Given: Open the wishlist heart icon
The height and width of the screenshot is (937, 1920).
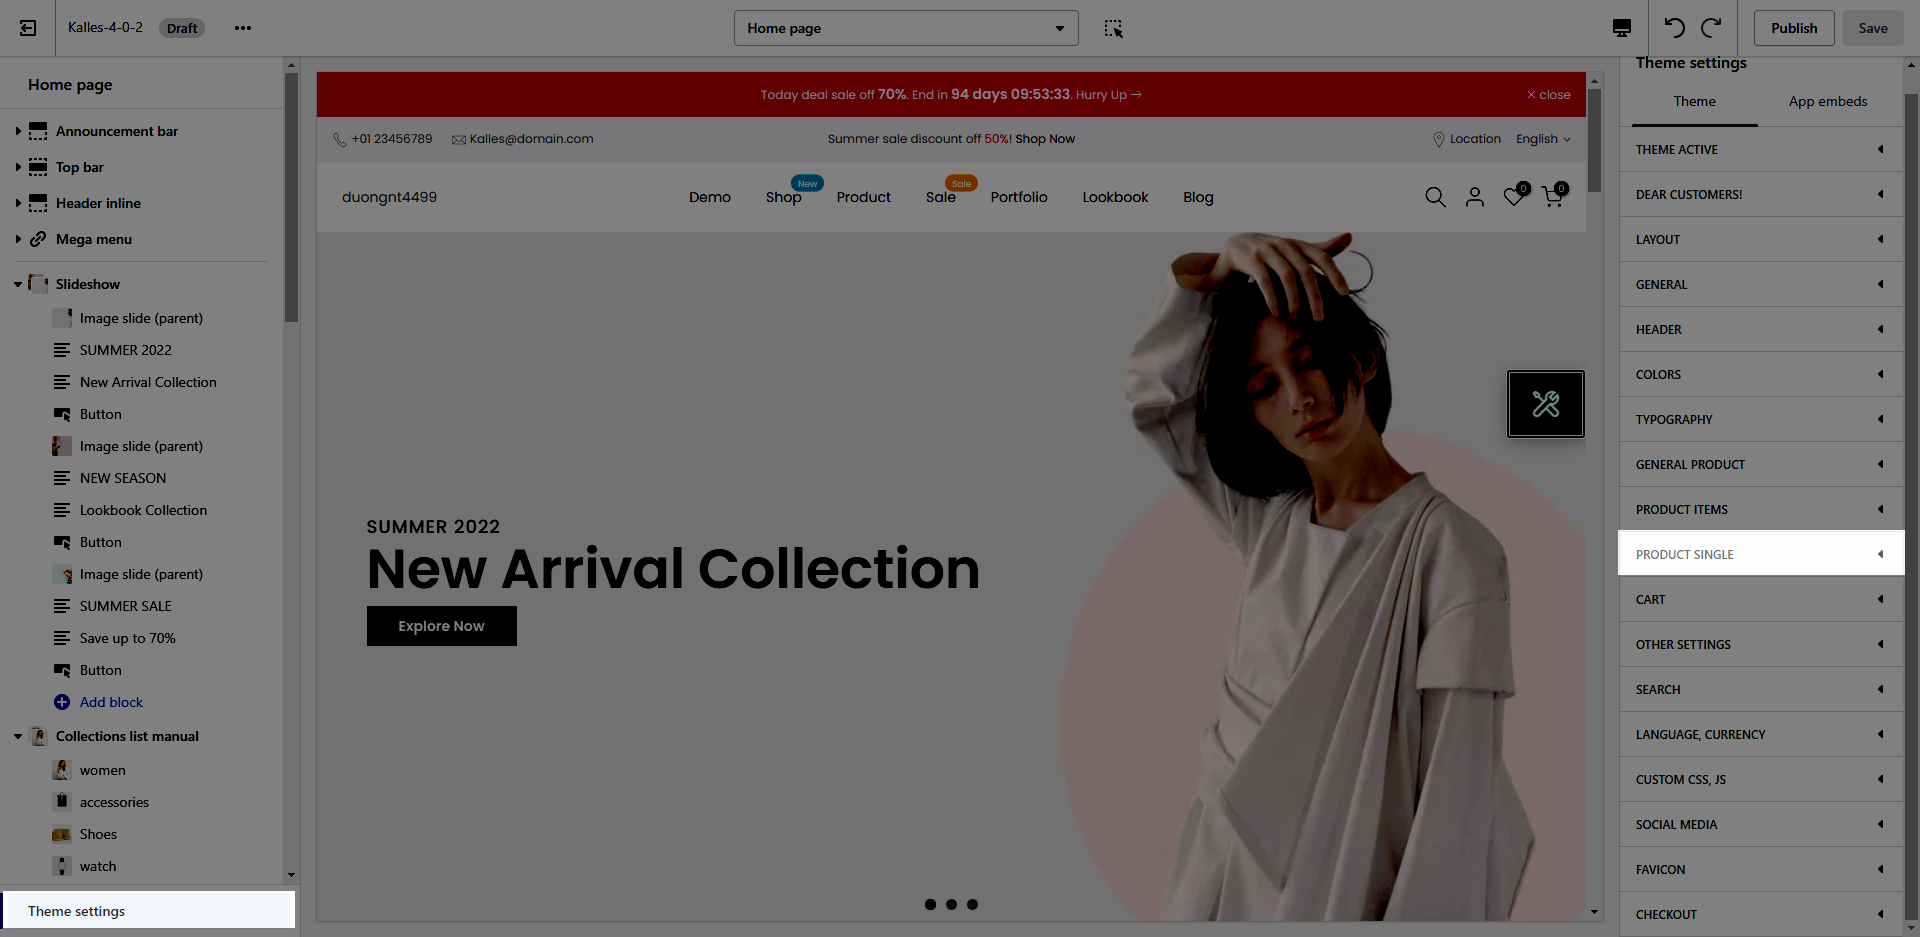Looking at the screenshot, I should (x=1514, y=197).
